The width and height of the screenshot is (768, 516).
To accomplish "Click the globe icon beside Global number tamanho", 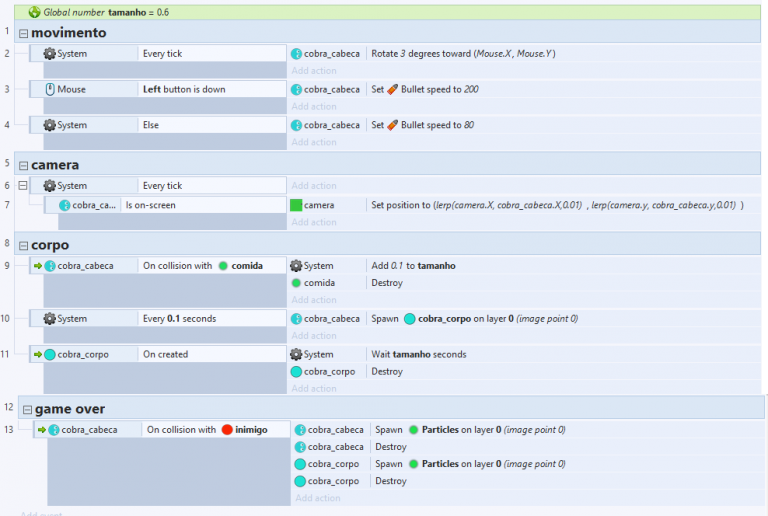I will (35, 12).
